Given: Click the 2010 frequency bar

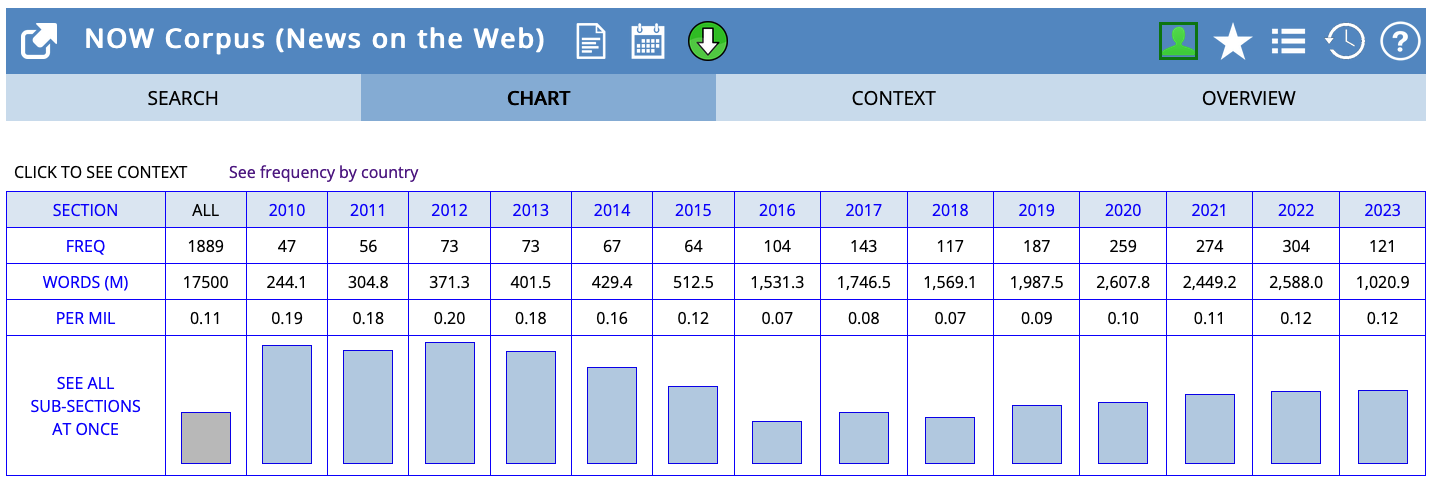Looking at the screenshot, I should tap(287, 404).
